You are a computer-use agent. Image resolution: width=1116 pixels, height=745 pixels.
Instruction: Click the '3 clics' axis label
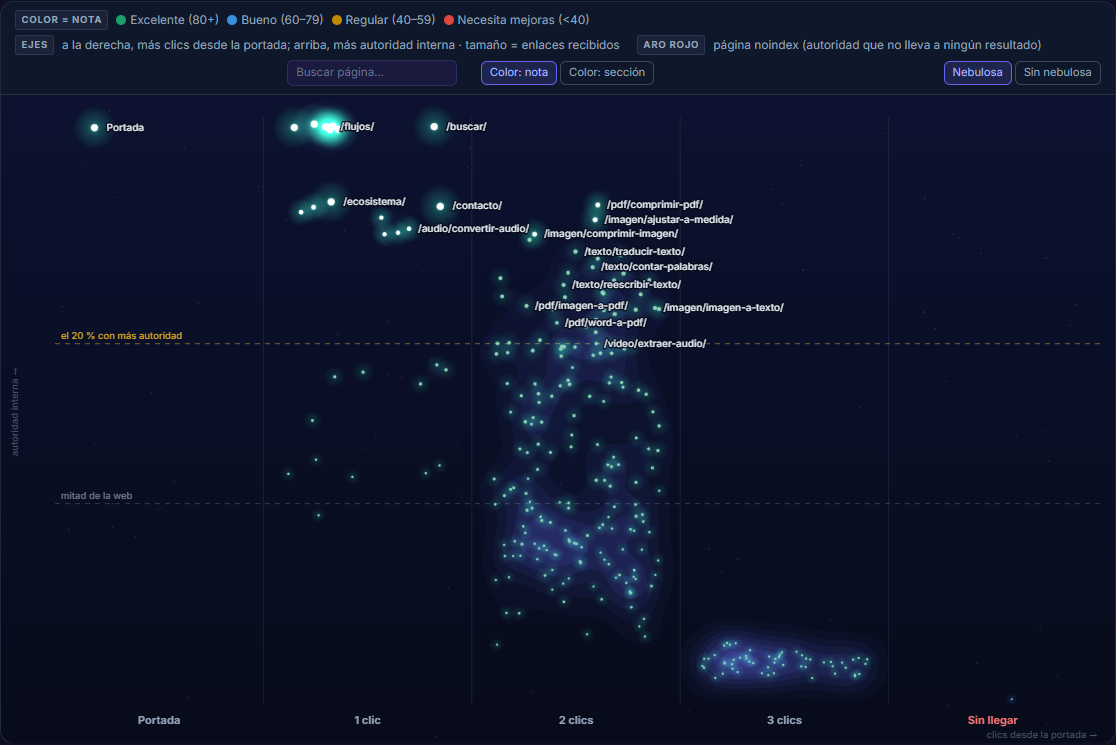784,720
